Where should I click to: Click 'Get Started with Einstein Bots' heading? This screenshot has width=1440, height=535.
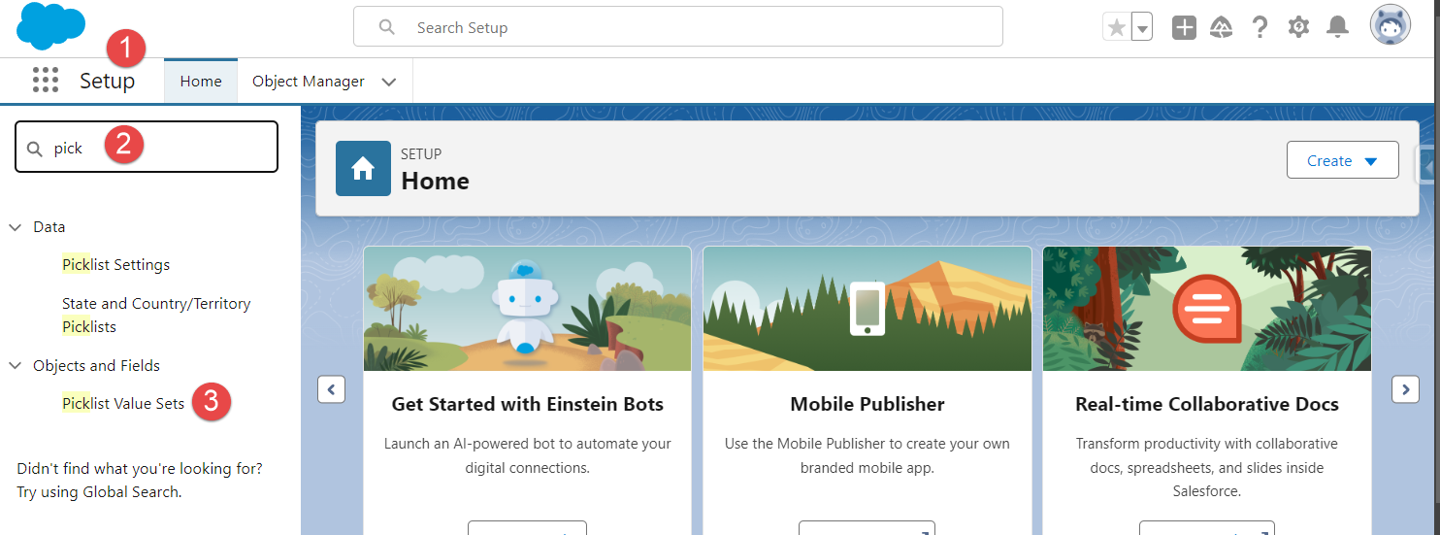pos(527,405)
